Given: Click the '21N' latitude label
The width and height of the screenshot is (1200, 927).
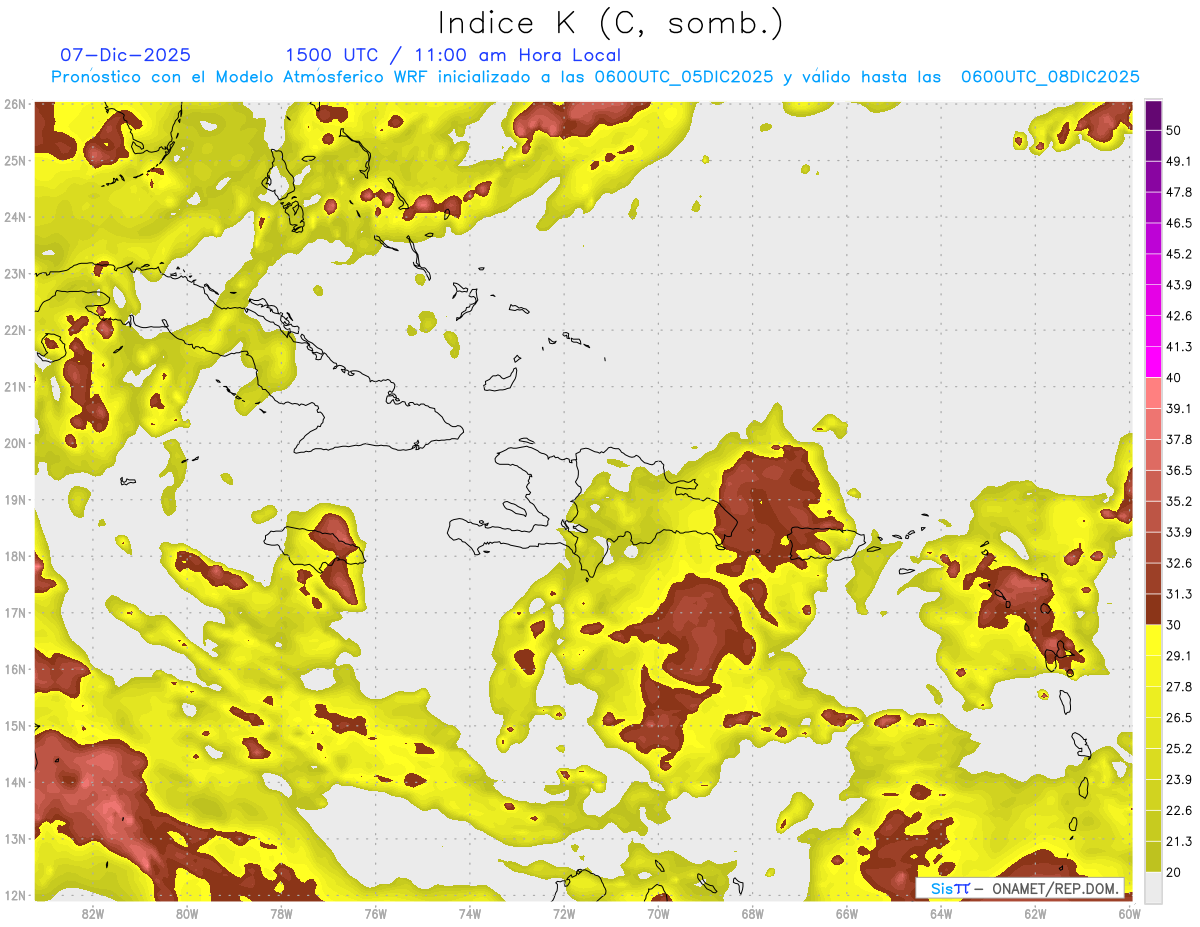Looking at the screenshot, I should click(x=15, y=386).
